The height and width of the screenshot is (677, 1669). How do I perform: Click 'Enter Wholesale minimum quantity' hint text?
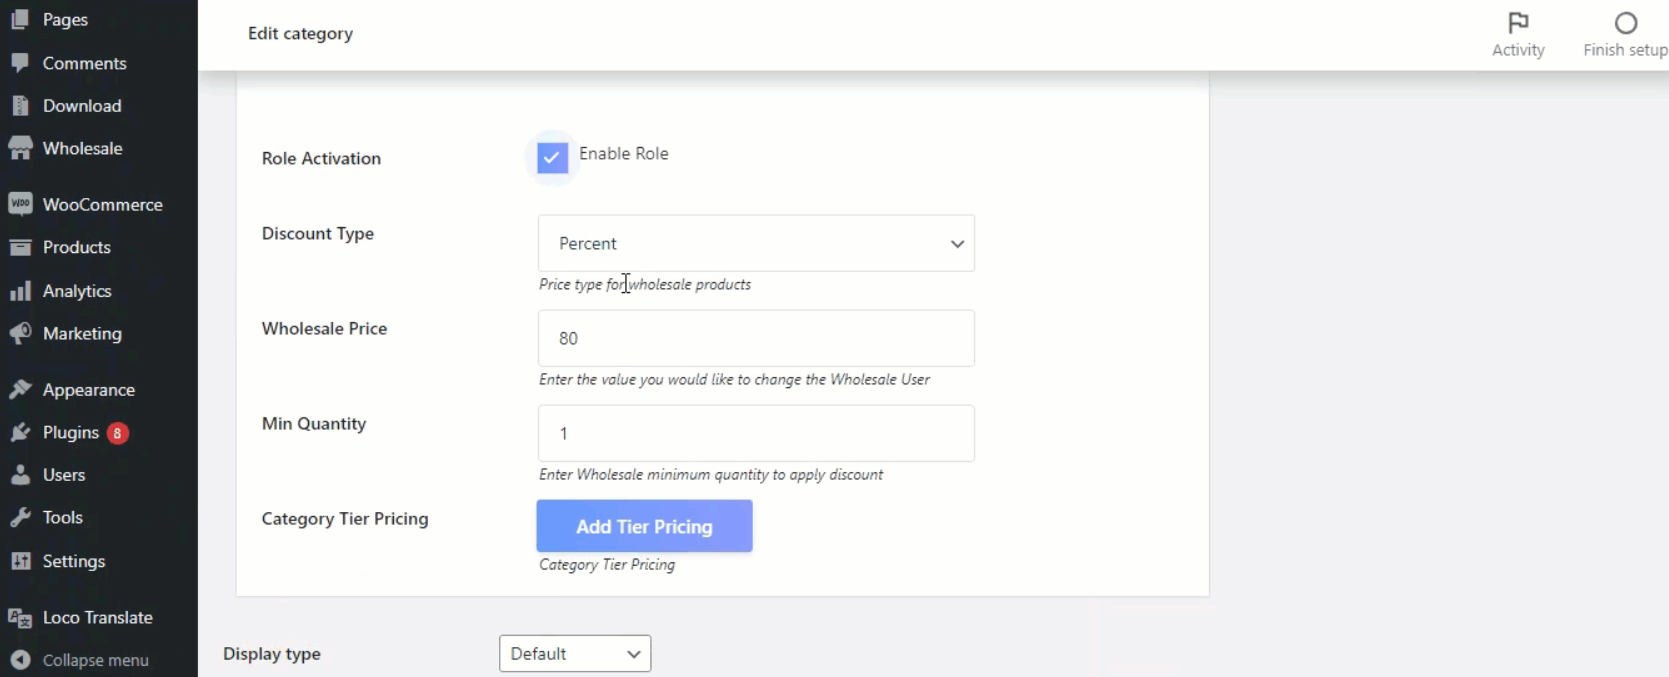[x=711, y=474]
